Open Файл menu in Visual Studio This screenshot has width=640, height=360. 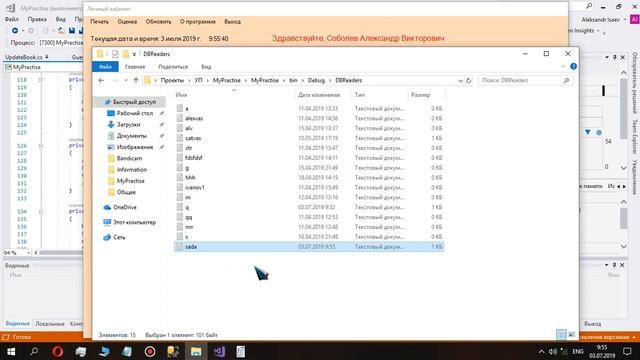[x=11, y=19]
